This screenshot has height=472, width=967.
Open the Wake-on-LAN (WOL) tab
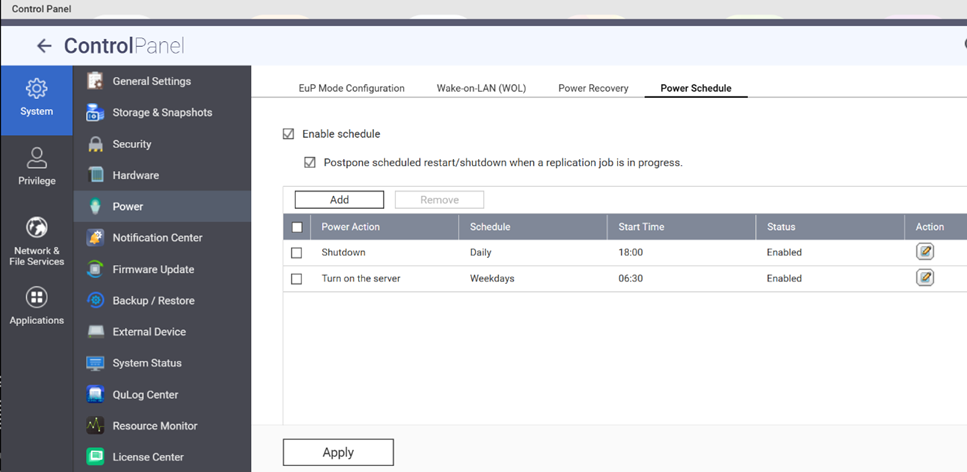(x=481, y=88)
